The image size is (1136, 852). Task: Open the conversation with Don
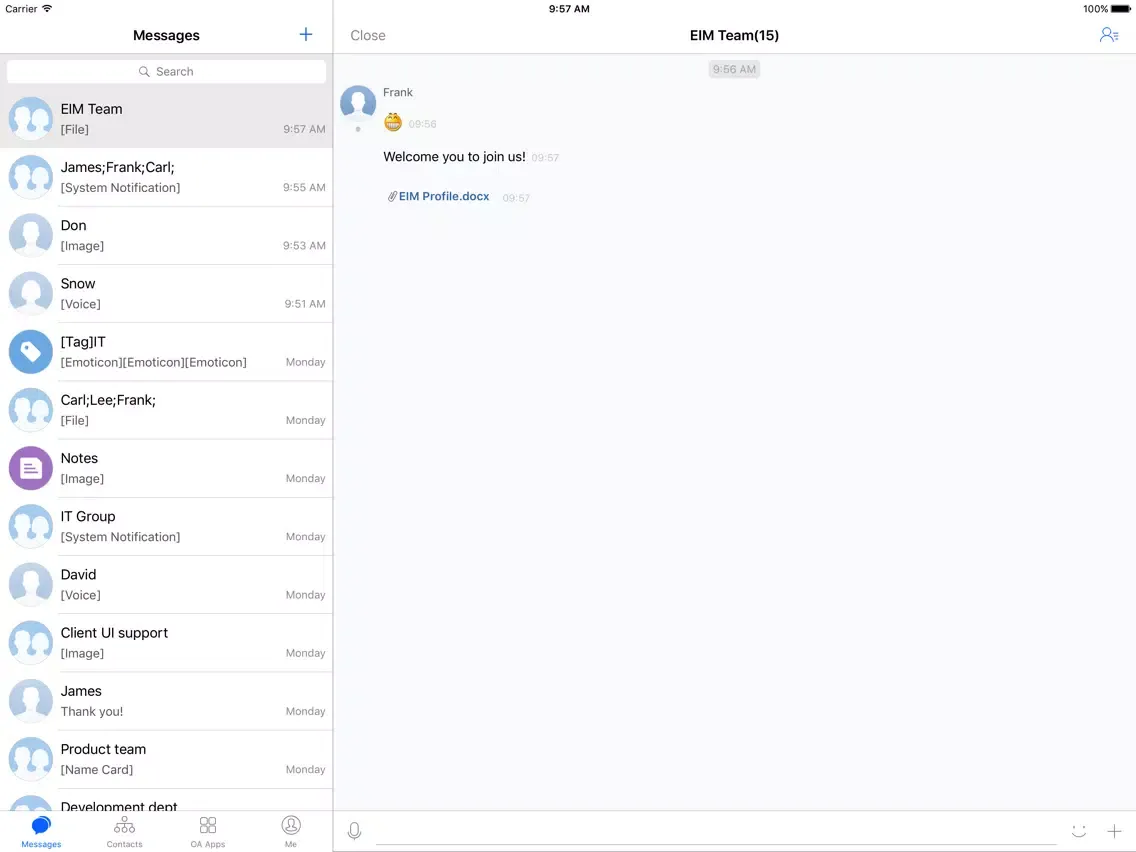tap(166, 235)
